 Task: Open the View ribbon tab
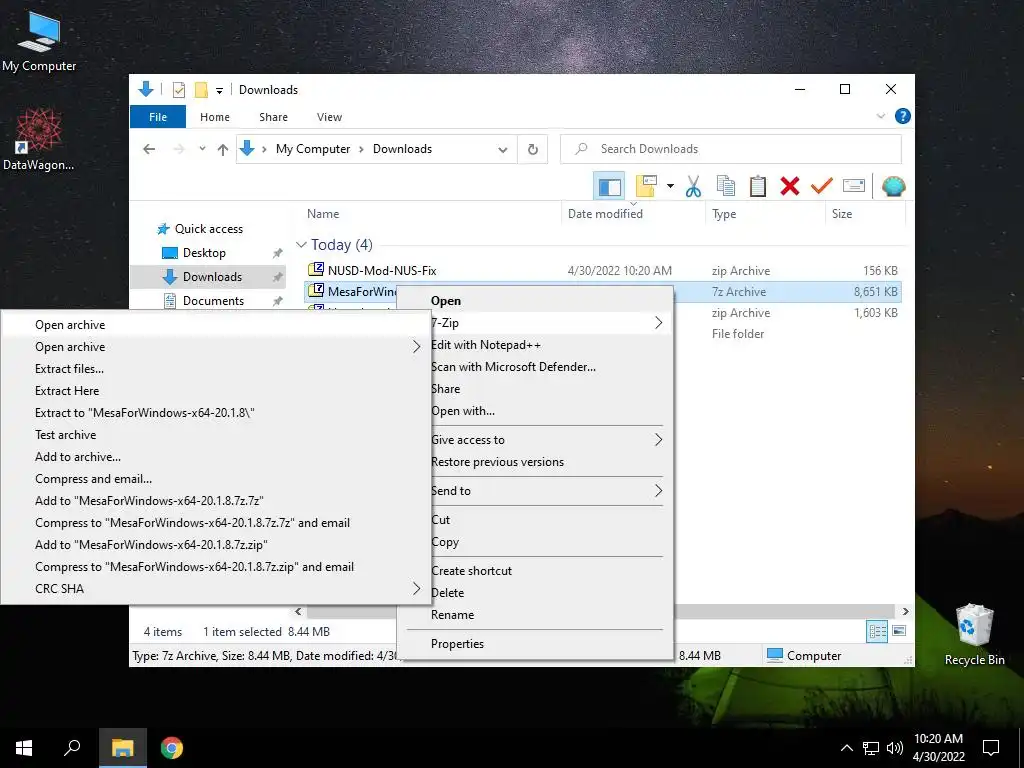329,117
